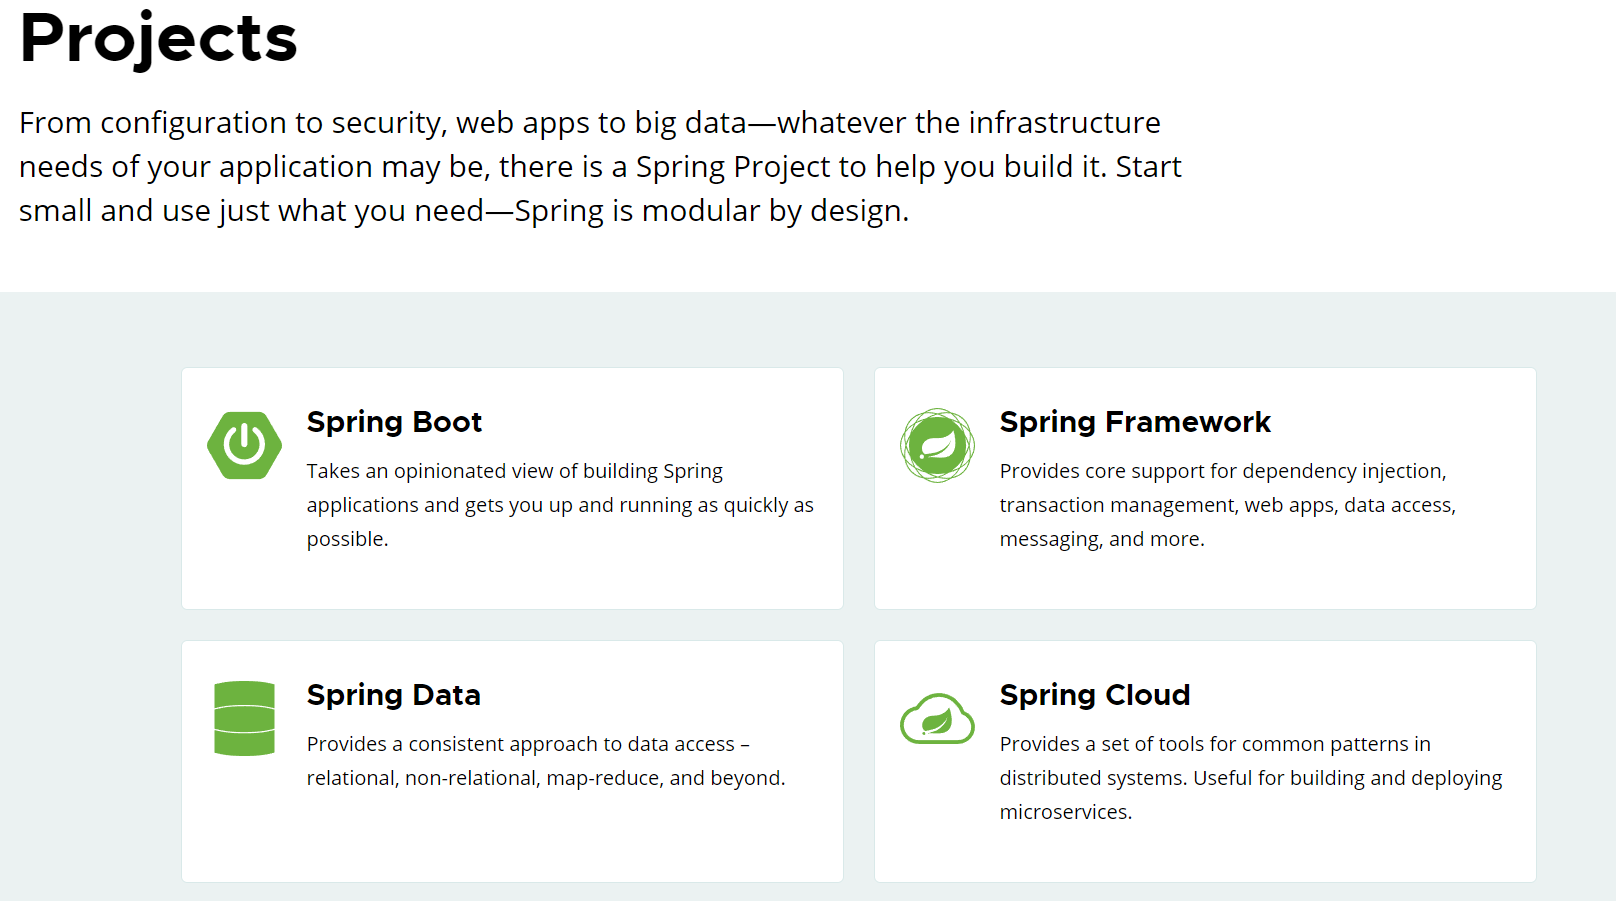1616x901 pixels.
Task: Open the Spring Data project title link
Action: 393,695
